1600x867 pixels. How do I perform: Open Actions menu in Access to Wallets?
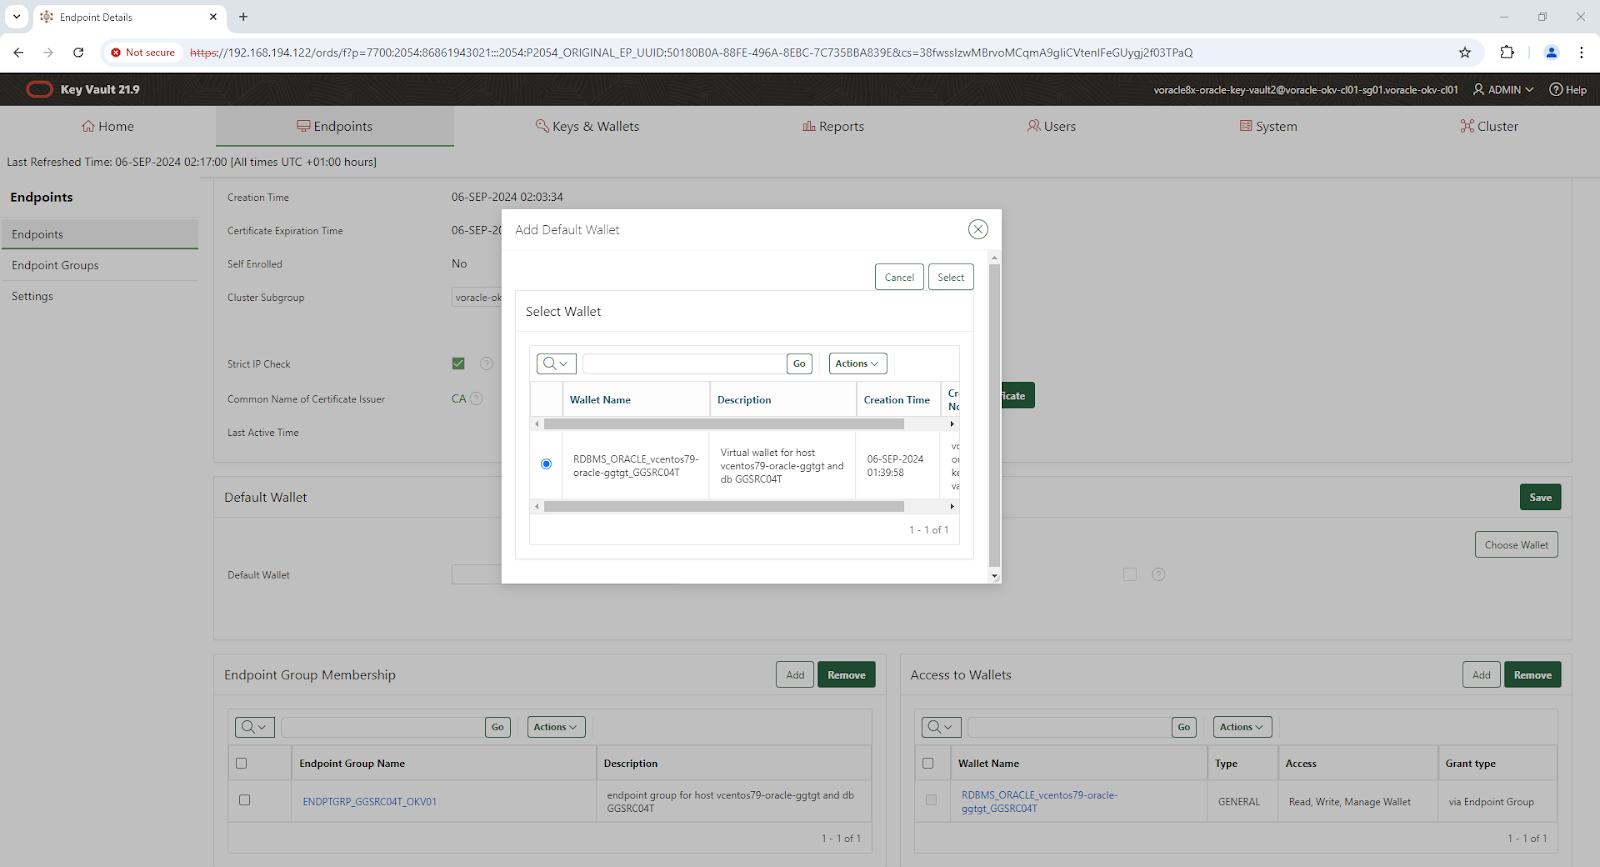click(x=1243, y=727)
